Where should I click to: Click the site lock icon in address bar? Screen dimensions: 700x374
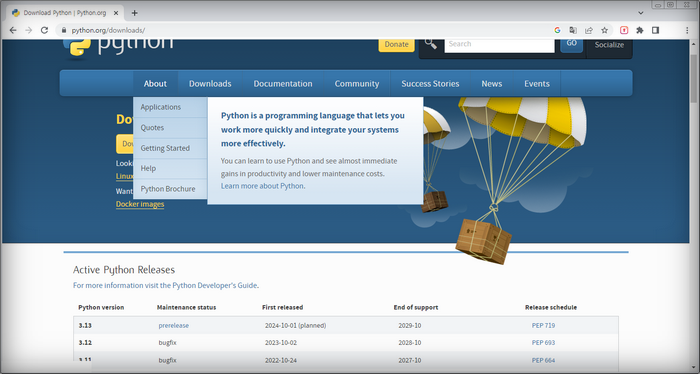64,30
